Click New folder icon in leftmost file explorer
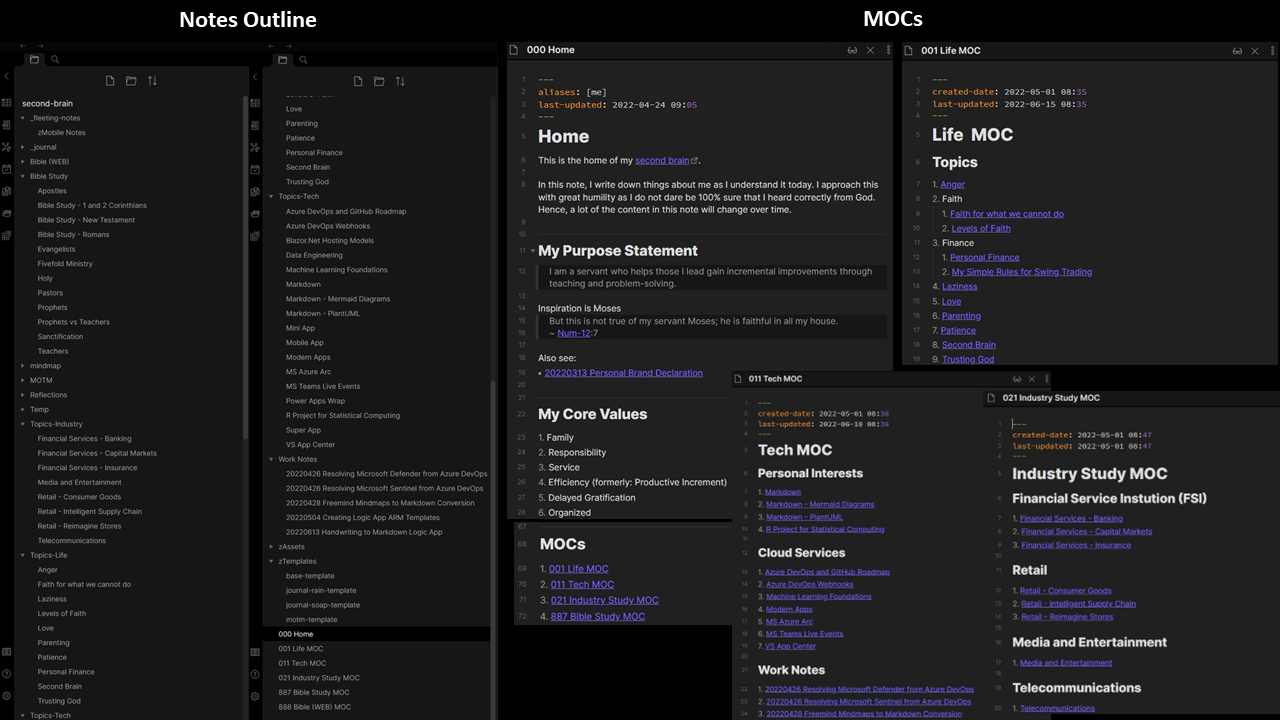 point(131,81)
